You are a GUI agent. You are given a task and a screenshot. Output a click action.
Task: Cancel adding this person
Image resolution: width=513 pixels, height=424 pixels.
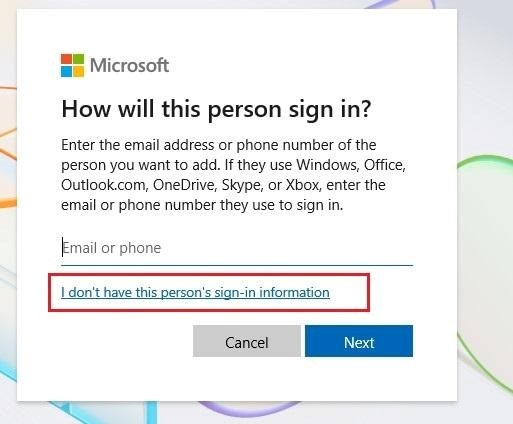[x=247, y=341]
